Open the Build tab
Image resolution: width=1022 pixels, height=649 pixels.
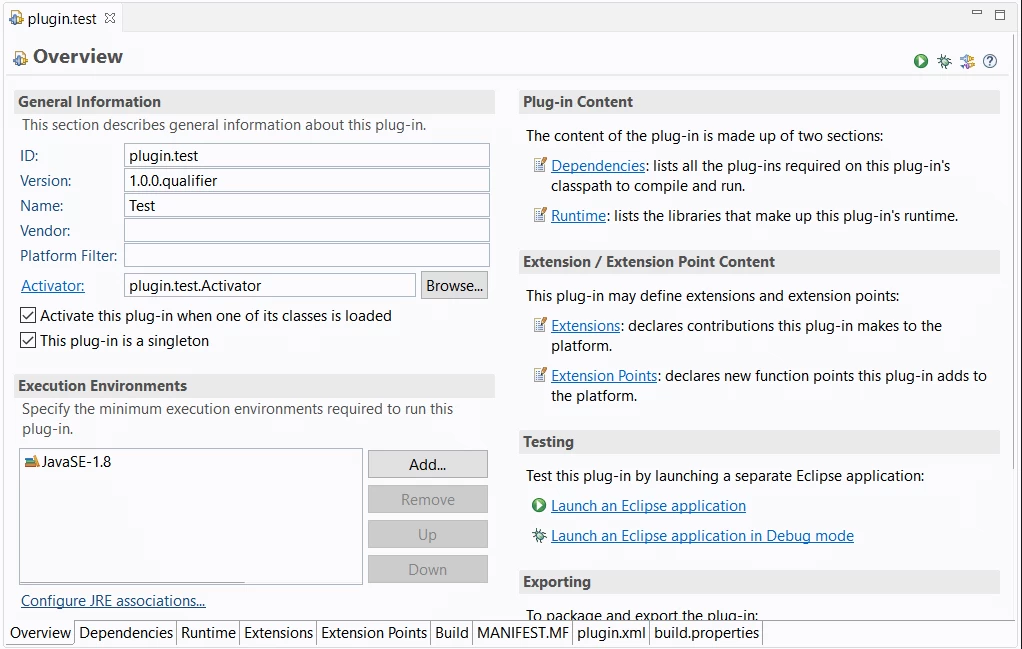pyautogui.click(x=452, y=633)
